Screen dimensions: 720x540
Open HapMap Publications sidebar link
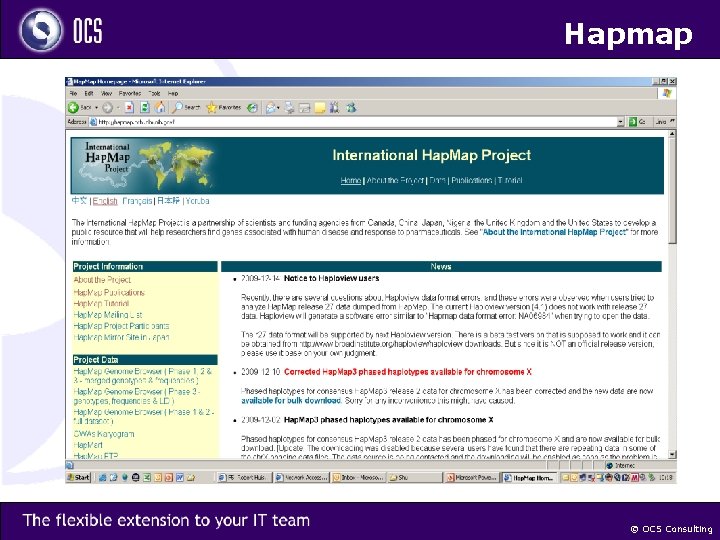[x=109, y=292]
